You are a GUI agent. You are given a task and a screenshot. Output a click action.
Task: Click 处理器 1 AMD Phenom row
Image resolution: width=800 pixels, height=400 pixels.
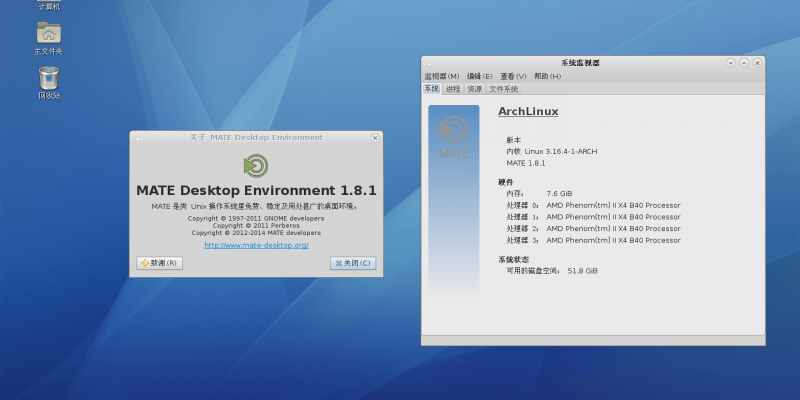[x=593, y=217]
